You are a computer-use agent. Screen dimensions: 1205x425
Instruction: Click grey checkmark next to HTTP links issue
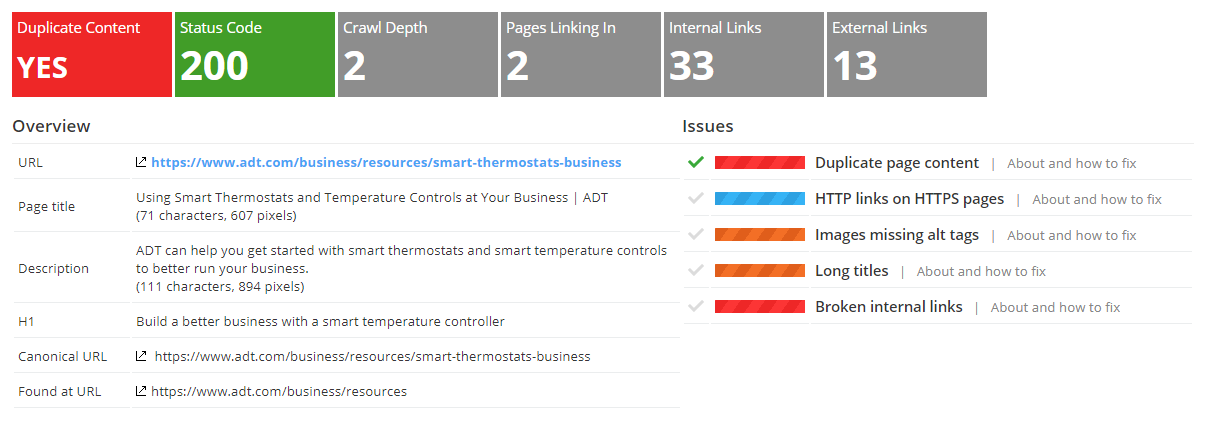pyautogui.click(x=696, y=198)
